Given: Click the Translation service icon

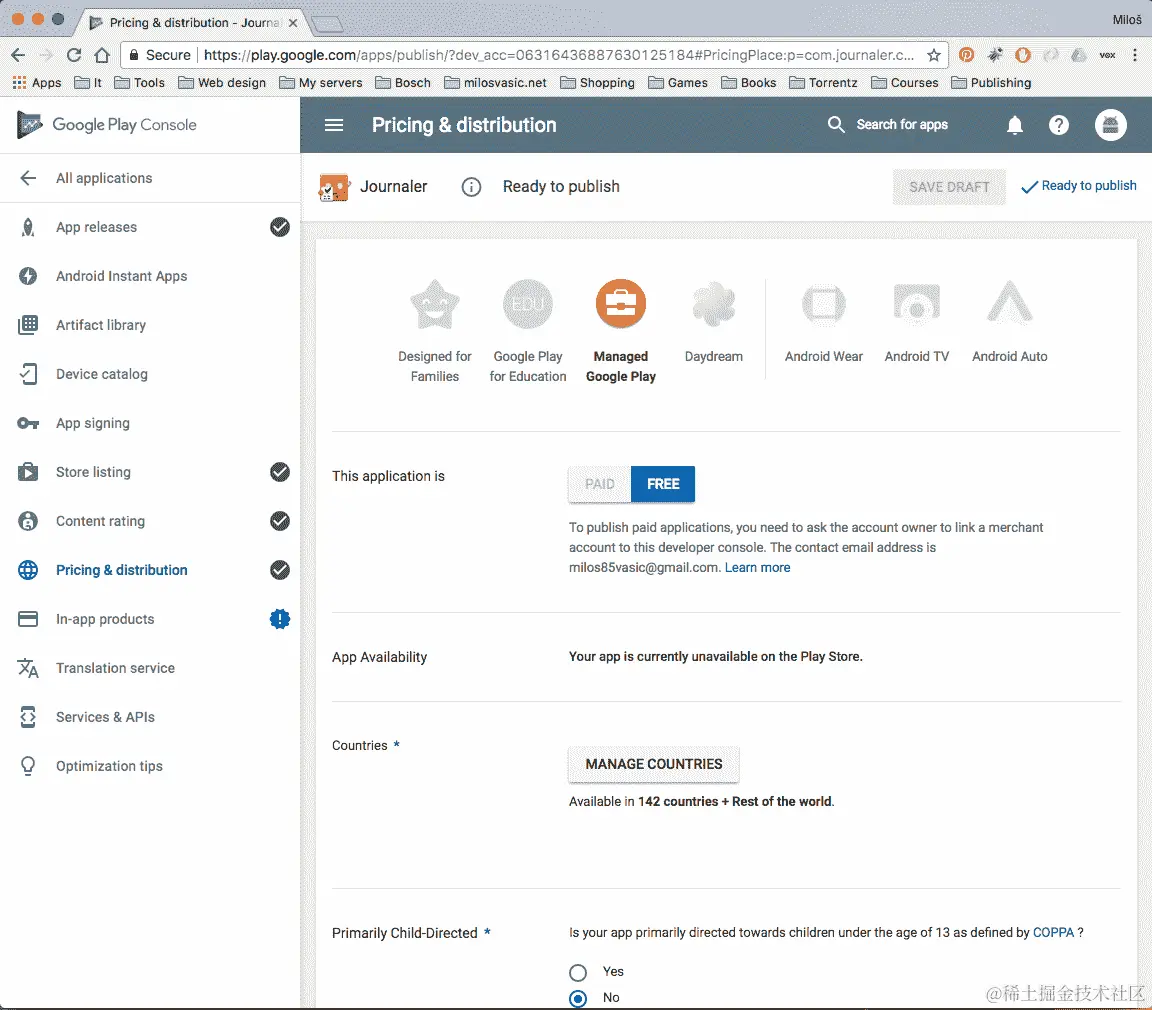Looking at the screenshot, I should [x=28, y=668].
